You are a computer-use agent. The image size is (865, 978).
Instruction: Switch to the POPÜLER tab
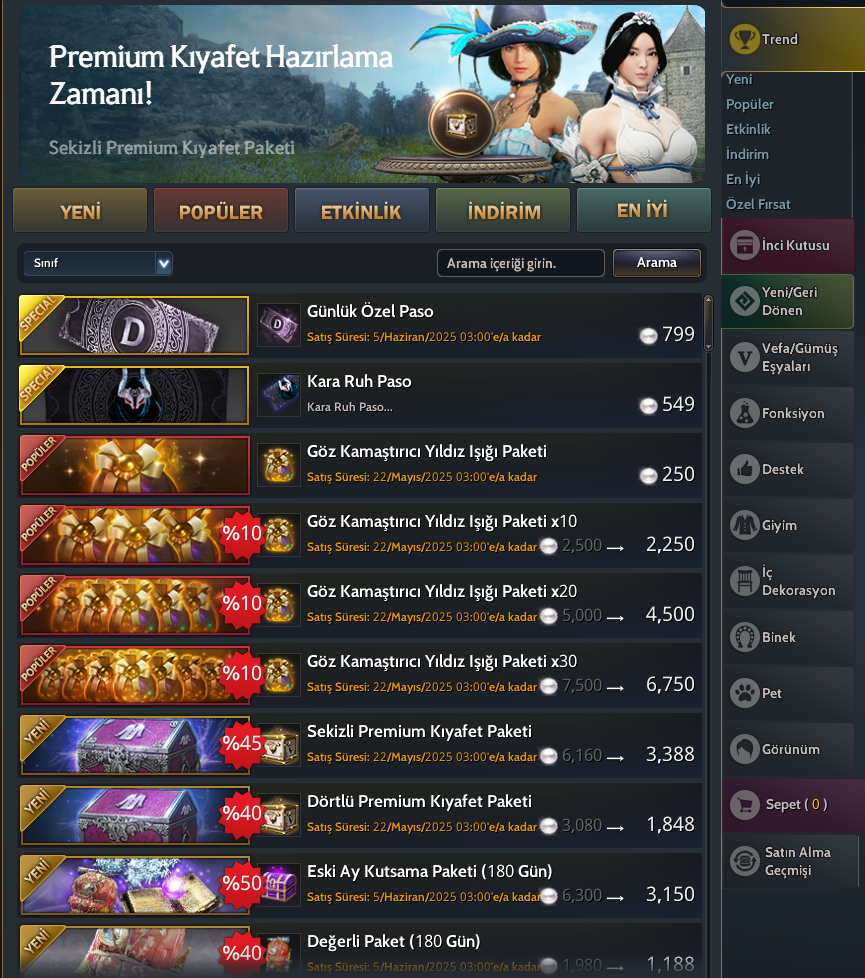pos(221,211)
